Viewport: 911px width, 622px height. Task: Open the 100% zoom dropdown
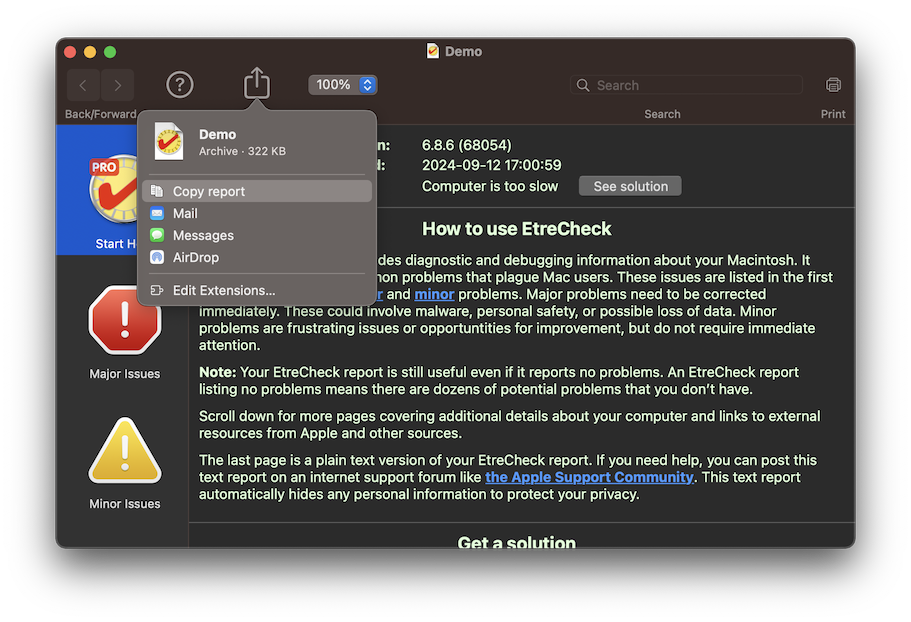coord(342,85)
